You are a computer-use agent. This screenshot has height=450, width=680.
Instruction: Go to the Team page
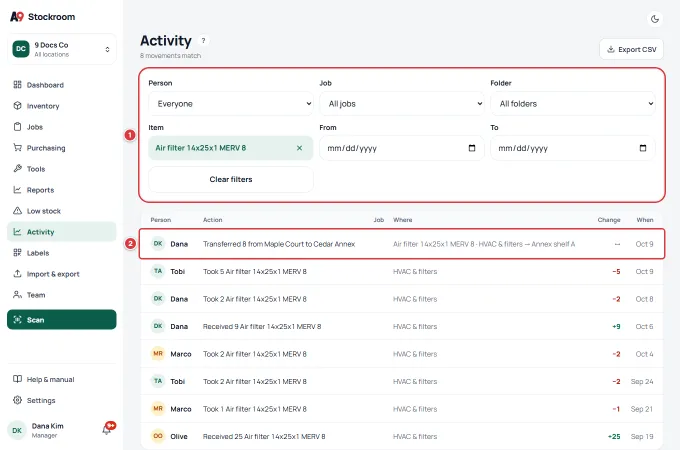click(x=62, y=295)
